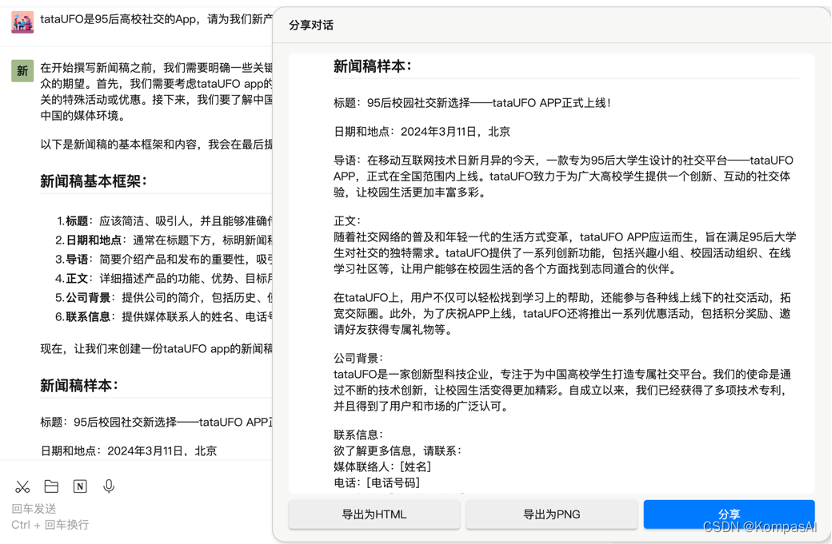Screen dimensions: 832x544
Task: Click the blue 分享 button
Action: [729, 514]
